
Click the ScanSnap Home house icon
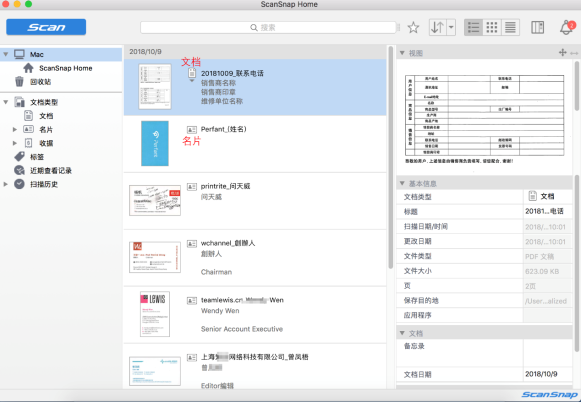tap(28, 68)
